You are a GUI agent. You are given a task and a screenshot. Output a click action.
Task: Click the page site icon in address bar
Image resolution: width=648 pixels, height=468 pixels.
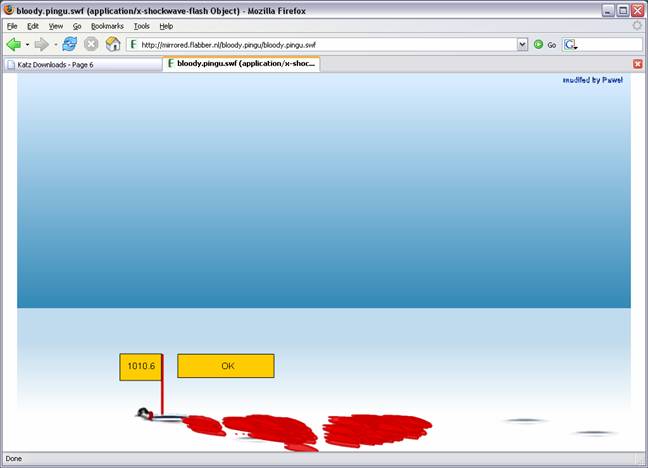click(x=133, y=44)
